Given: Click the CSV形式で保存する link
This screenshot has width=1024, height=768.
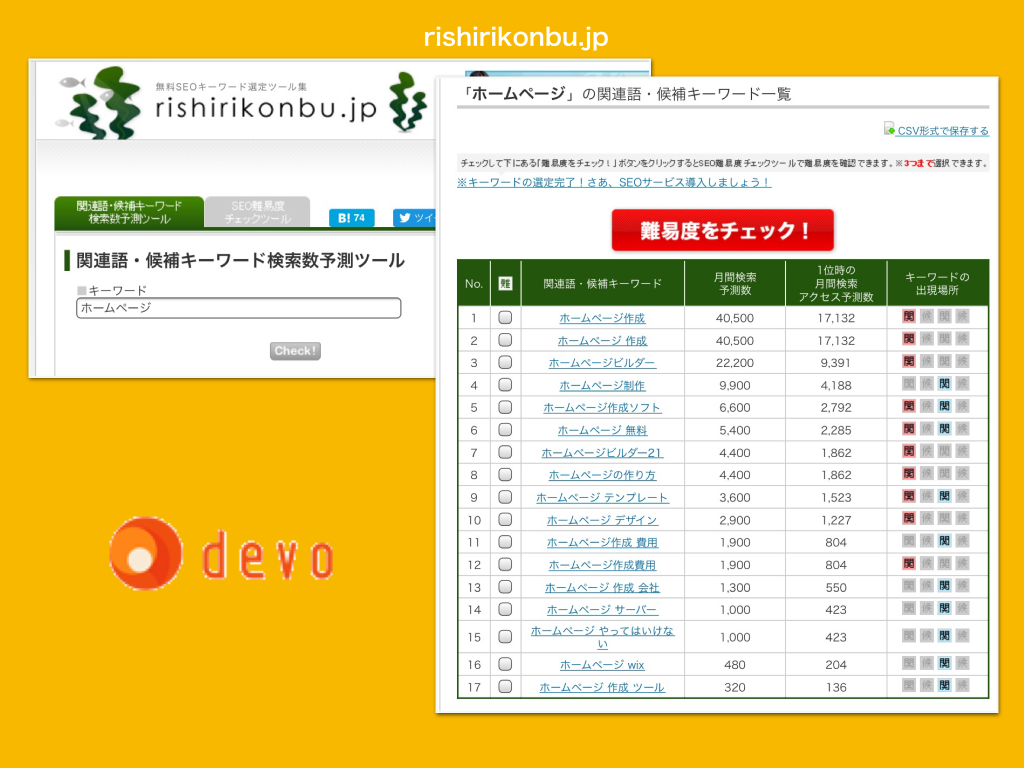Looking at the screenshot, I should [942, 131].
